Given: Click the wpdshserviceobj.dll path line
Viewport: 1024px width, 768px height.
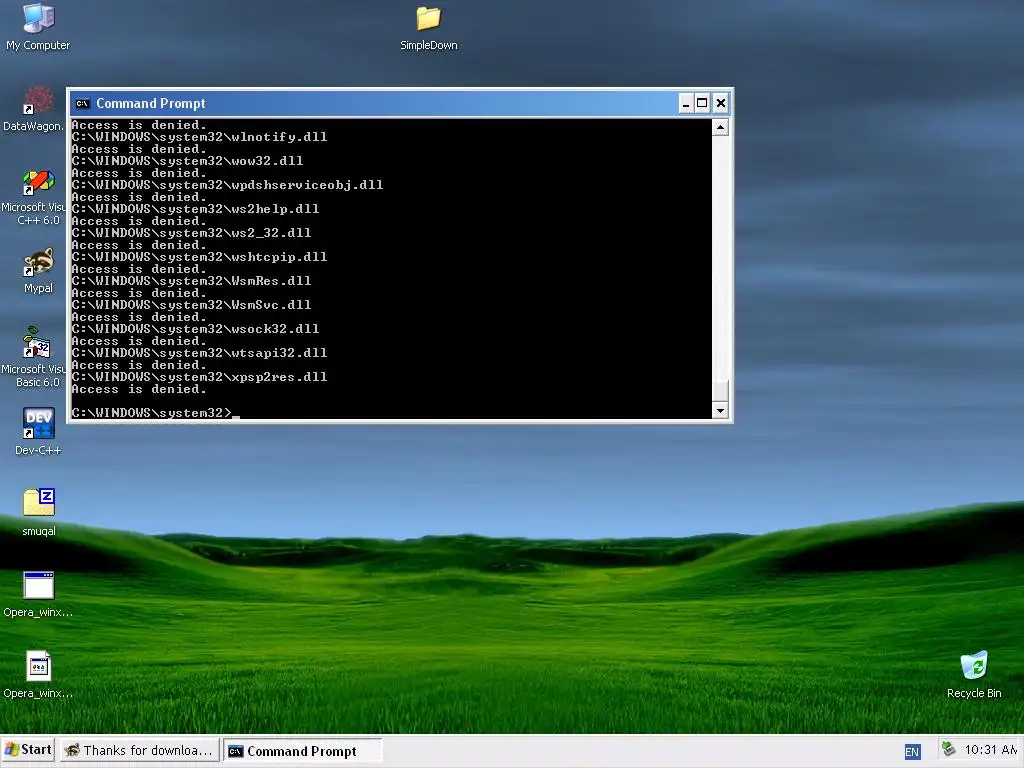Looking at the screenshot, I should tap(227, 185).
